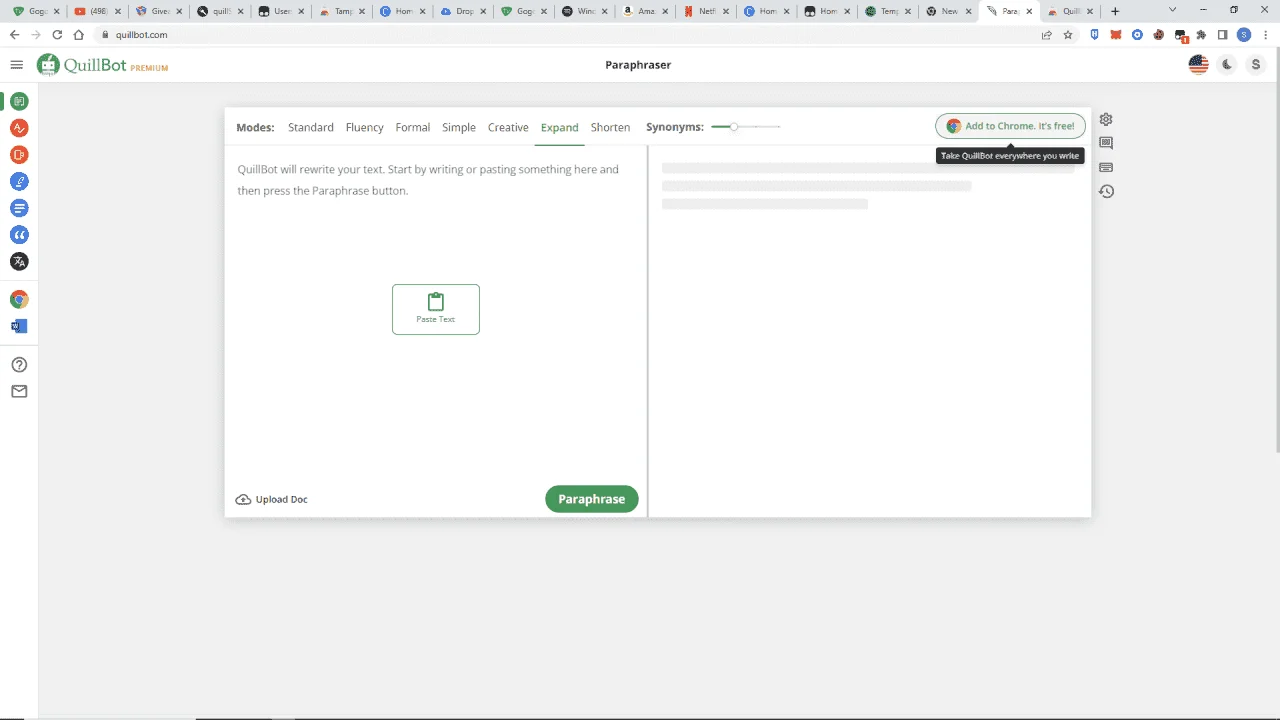
Task: Click the Contact us envelope icon
Action: pyautogui.click(x=19, y=392)
